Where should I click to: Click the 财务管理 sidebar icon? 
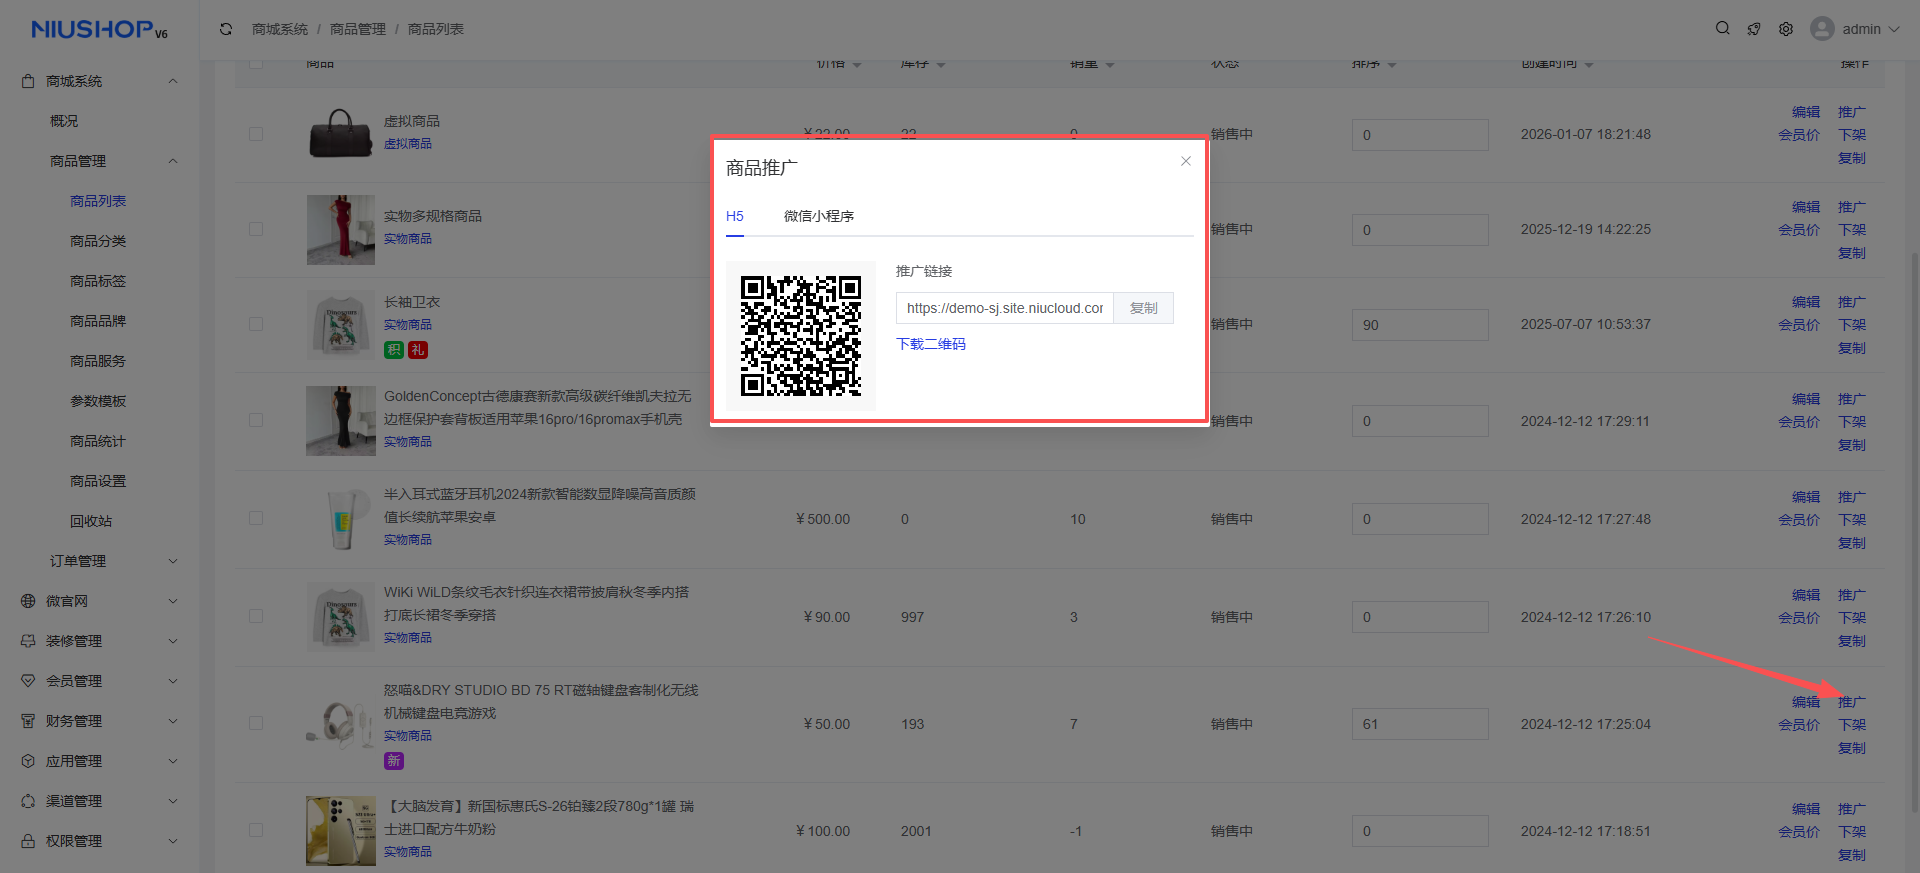tap(28, 721)
